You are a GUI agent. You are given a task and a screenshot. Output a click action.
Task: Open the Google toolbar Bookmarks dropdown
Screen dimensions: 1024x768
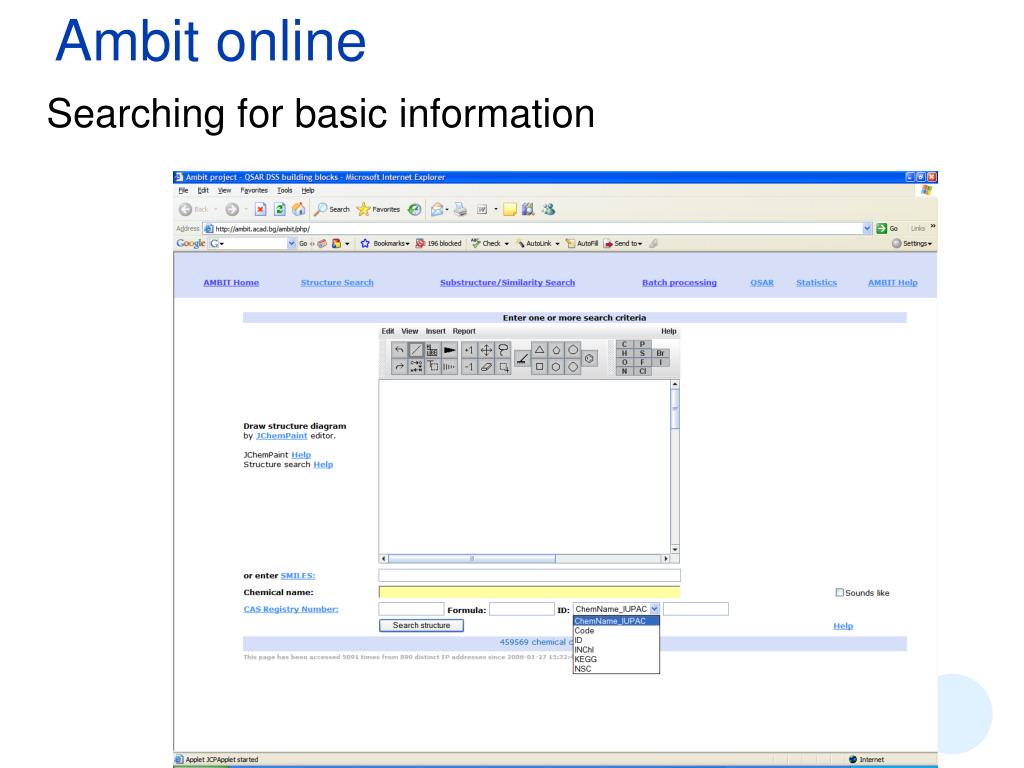click(x=385, y=244)
